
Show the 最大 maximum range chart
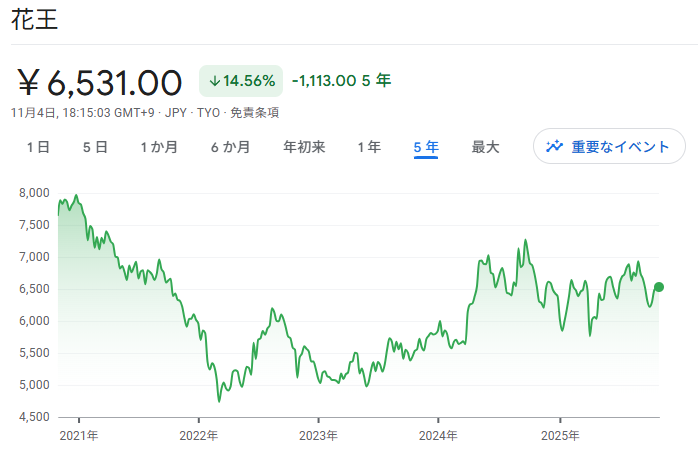[x=485, y=147]
